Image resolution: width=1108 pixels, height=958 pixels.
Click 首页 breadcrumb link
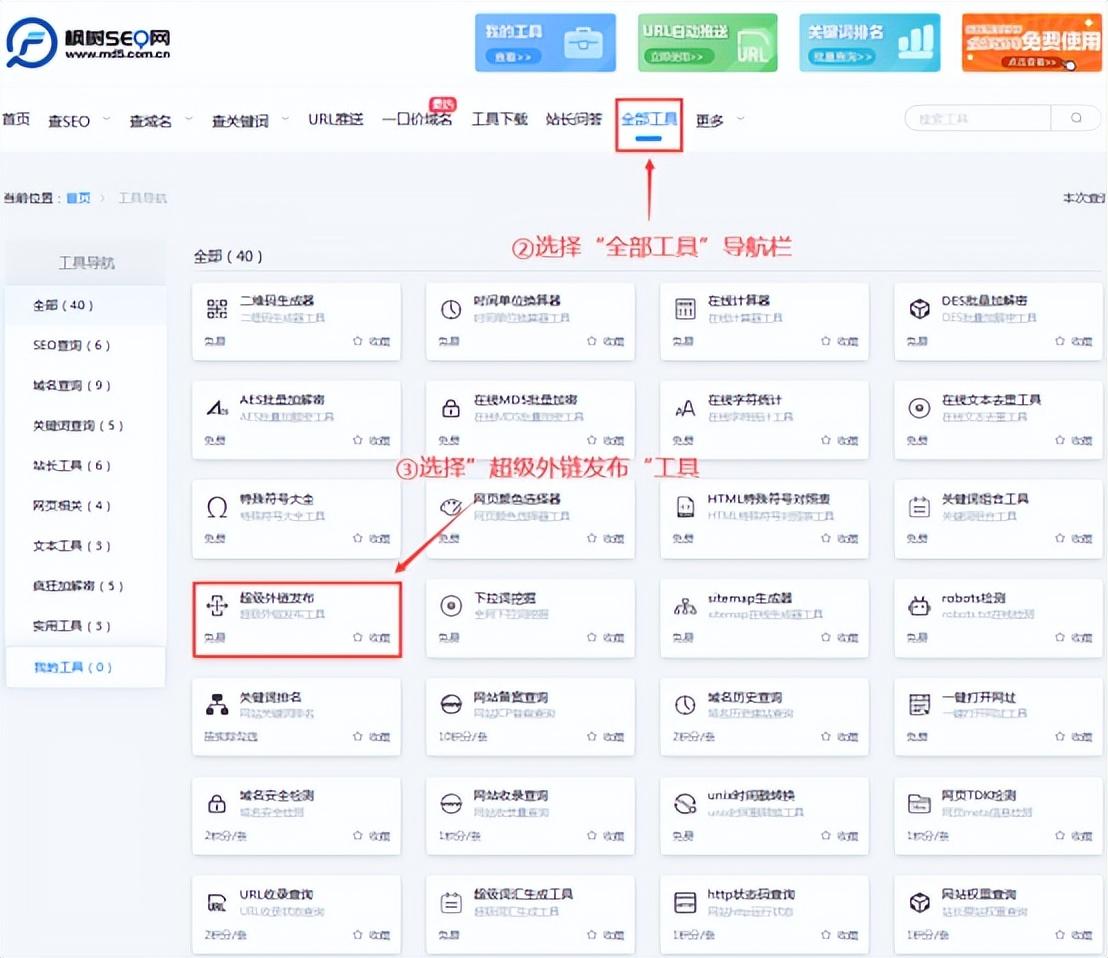coord(78,198)
